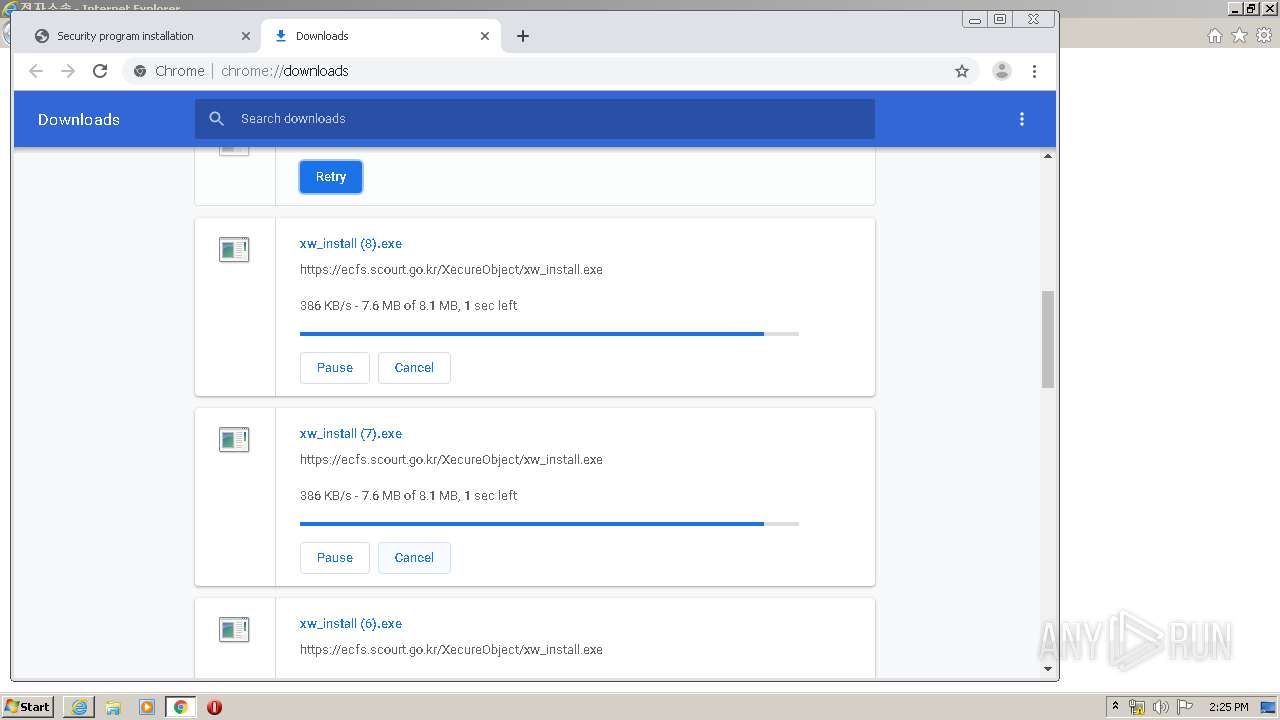The width and height of the screenshot is (1280, 720).
Task: Click the 2:25 PM taskbar clock
Action: (x=1228, y=707)
